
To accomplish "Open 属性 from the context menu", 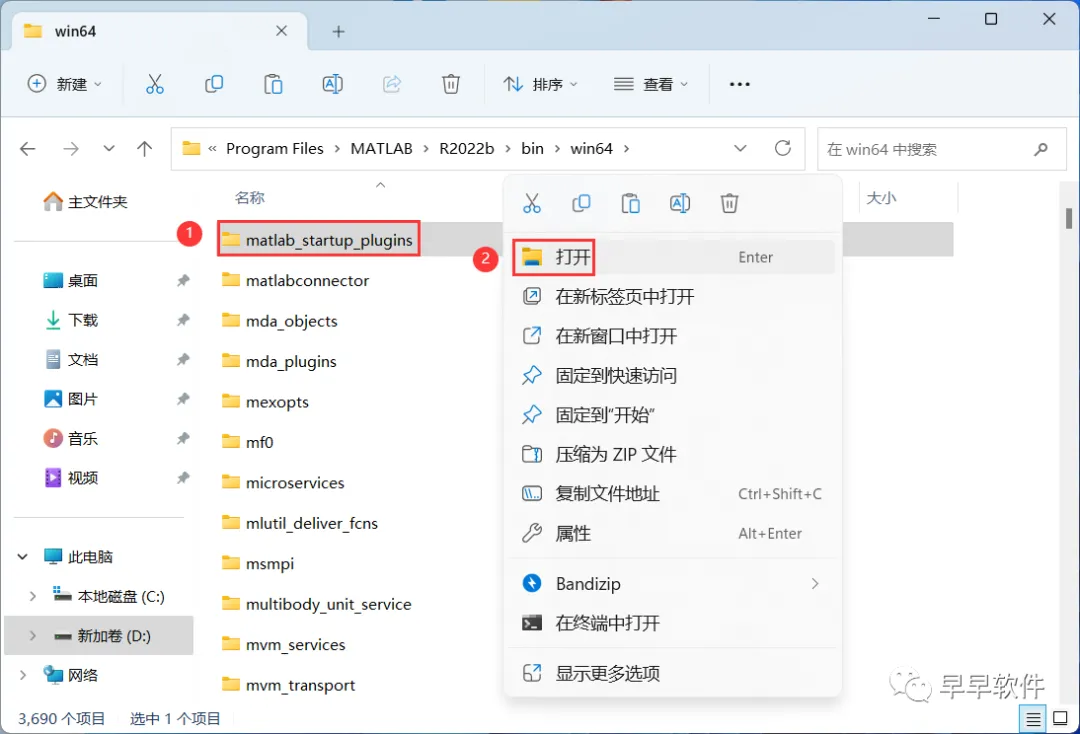I will [674, 534].
